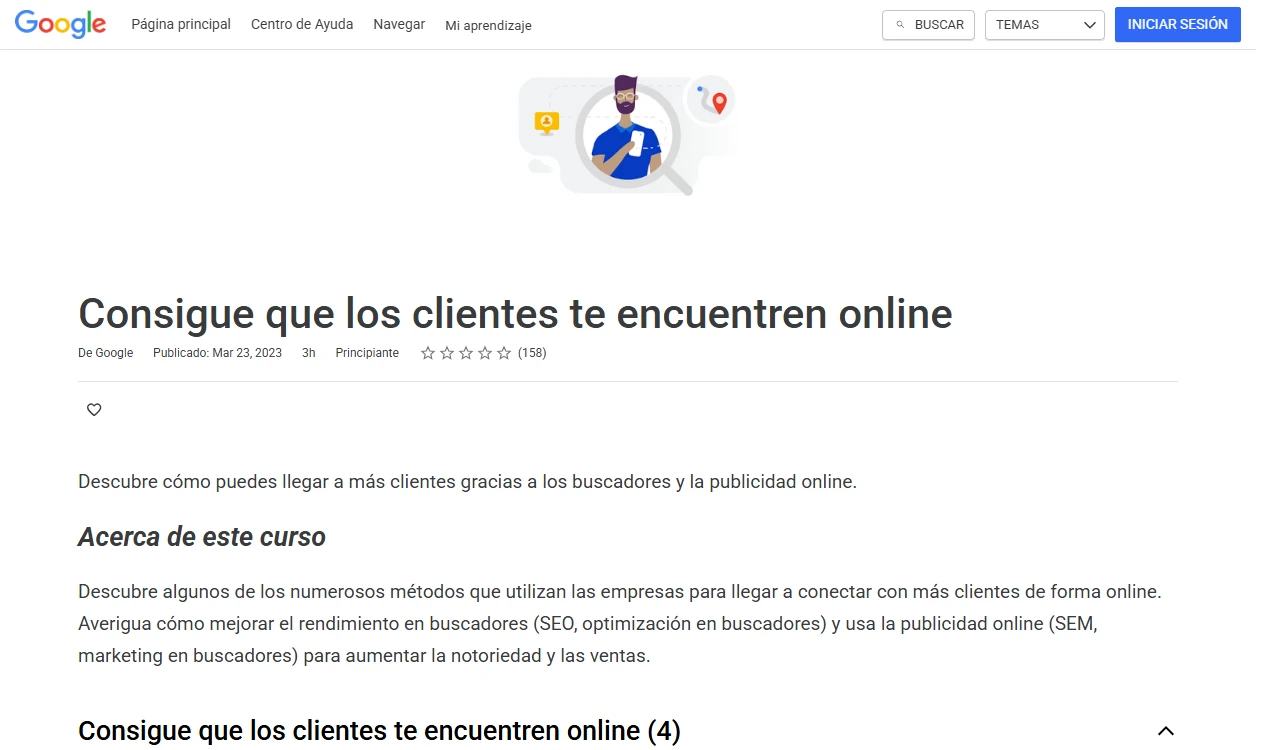Screen dimensions: 1280x750
Task: Rate the course five stars
Action: click(x=504, y=353)
